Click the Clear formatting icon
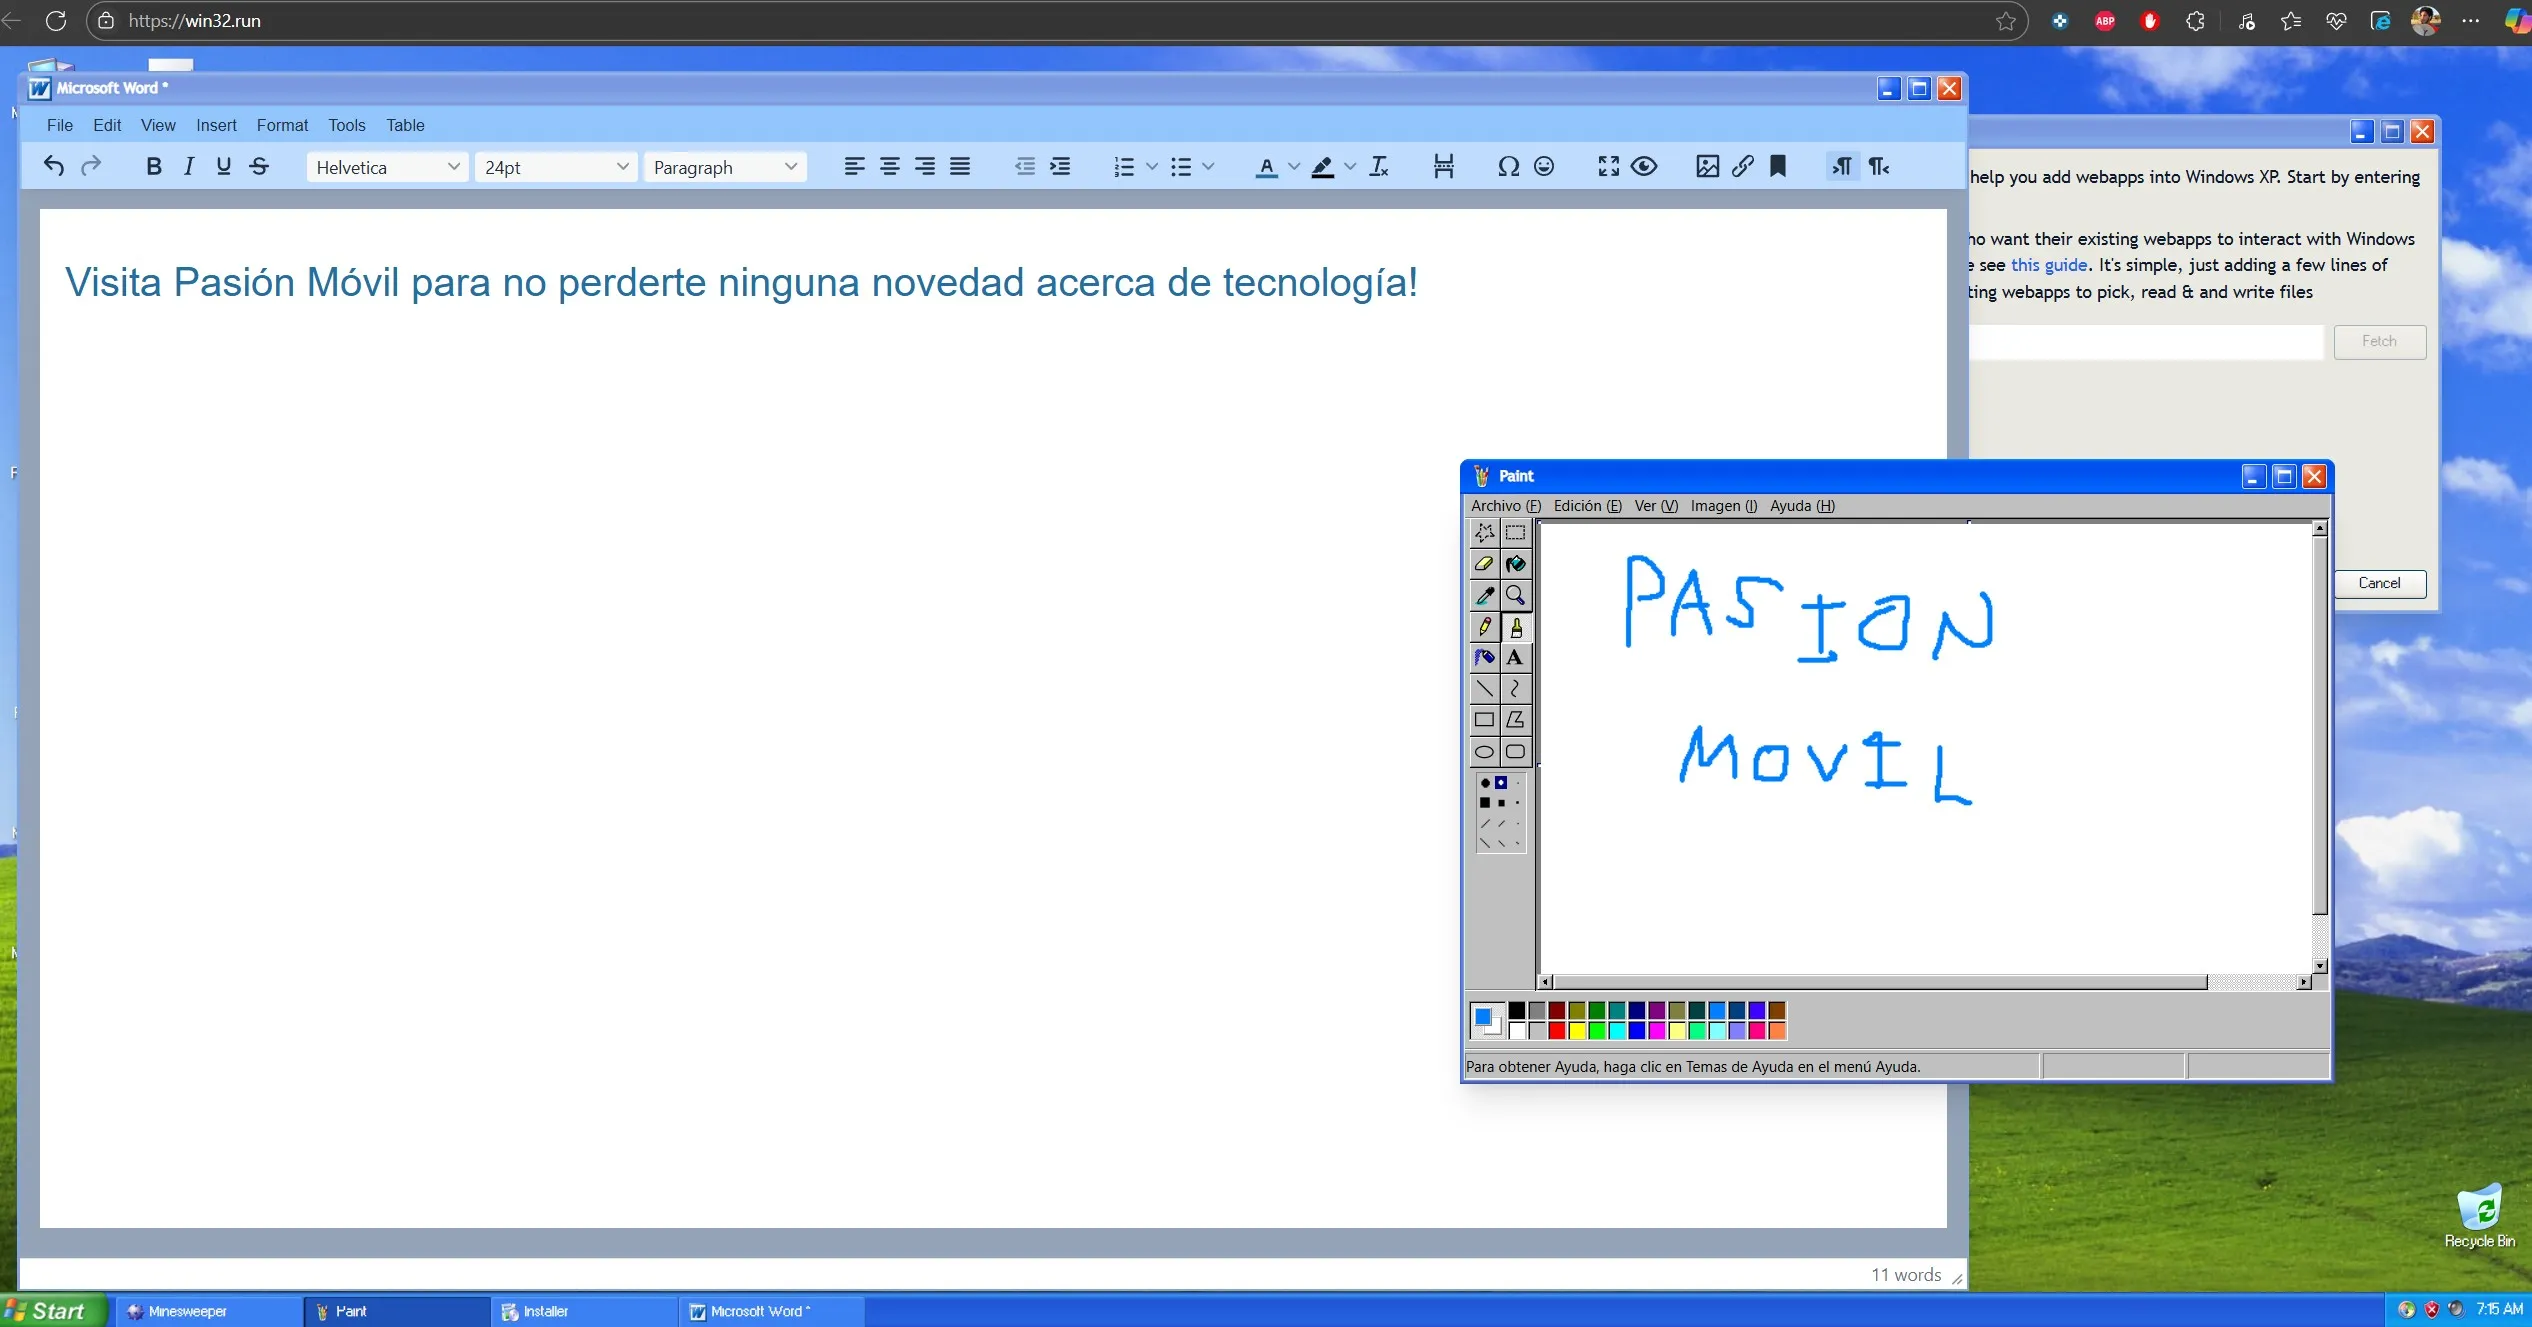 coord(1379,166)
